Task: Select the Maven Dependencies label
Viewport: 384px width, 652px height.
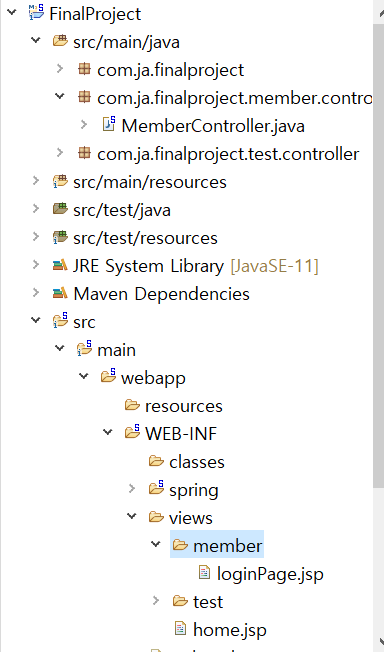Action: click(x=161, y=294)
